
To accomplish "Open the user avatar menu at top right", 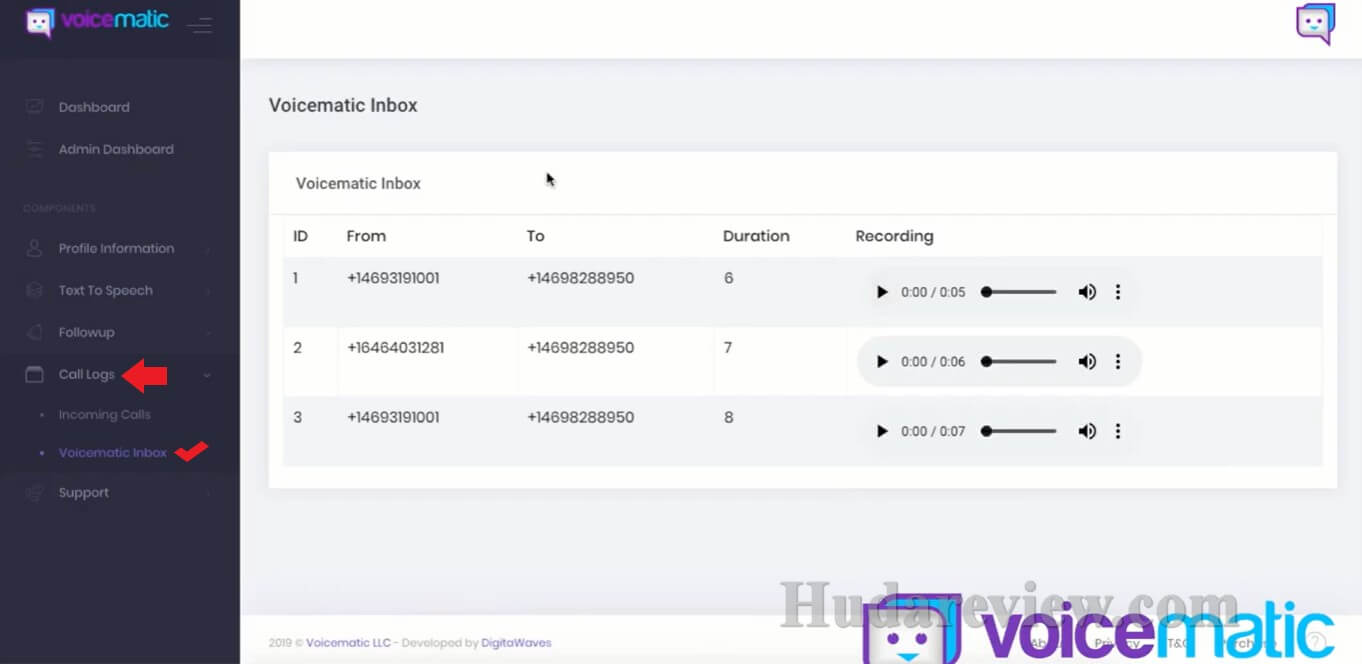I will pos(1315,24).
